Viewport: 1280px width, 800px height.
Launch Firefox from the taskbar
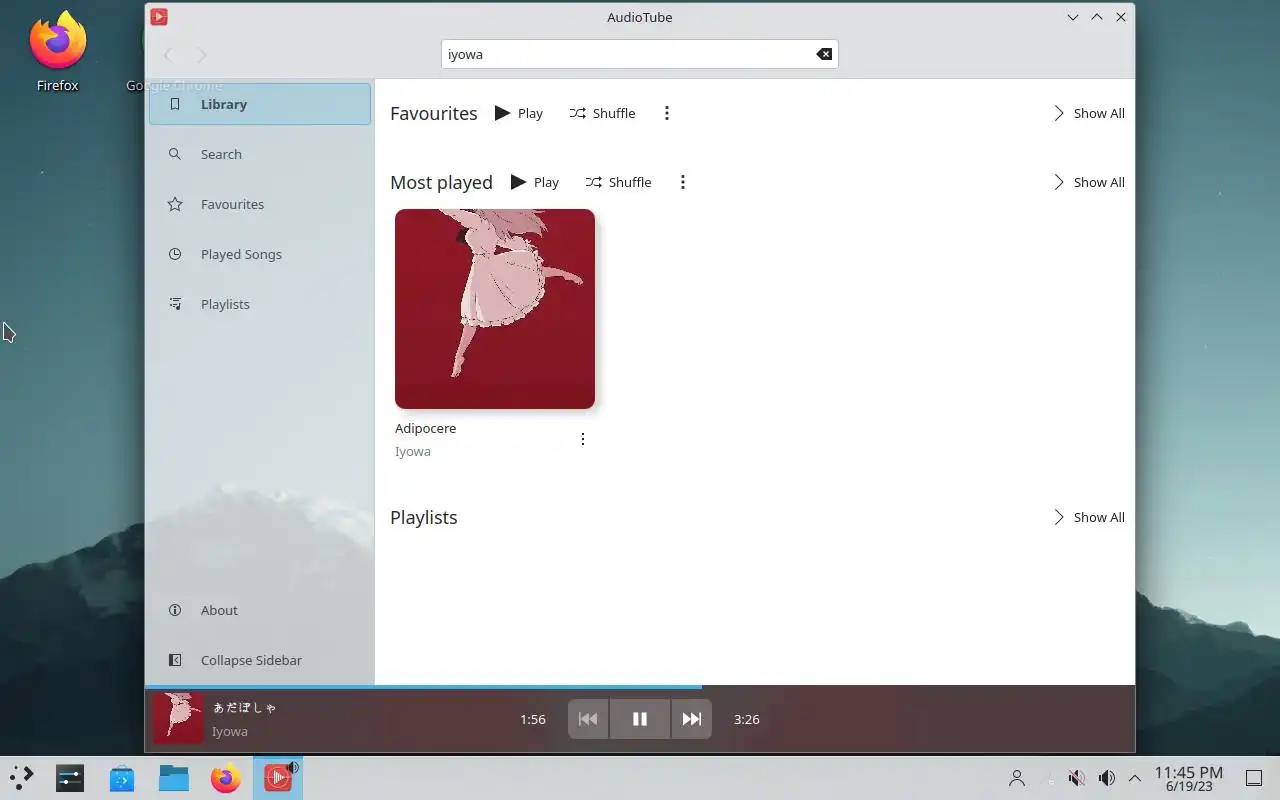tap(226, 778)
